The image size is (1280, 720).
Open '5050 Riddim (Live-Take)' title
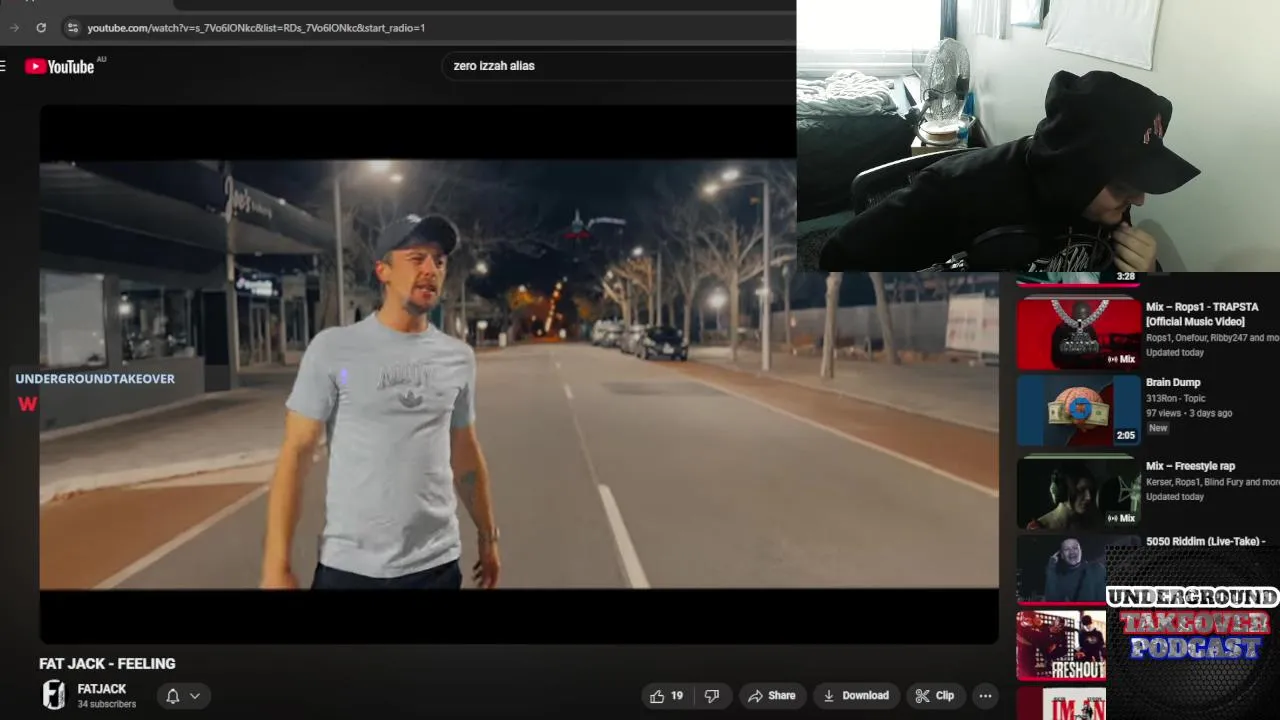coord(1205,541)
